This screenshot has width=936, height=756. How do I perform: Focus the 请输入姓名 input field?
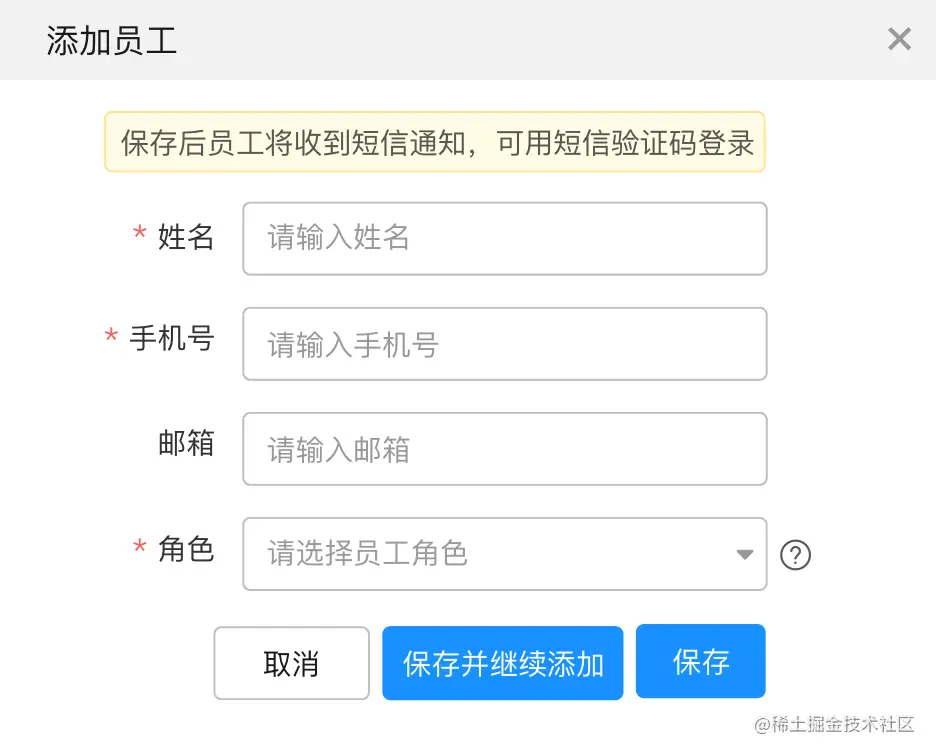coord(504,238)
